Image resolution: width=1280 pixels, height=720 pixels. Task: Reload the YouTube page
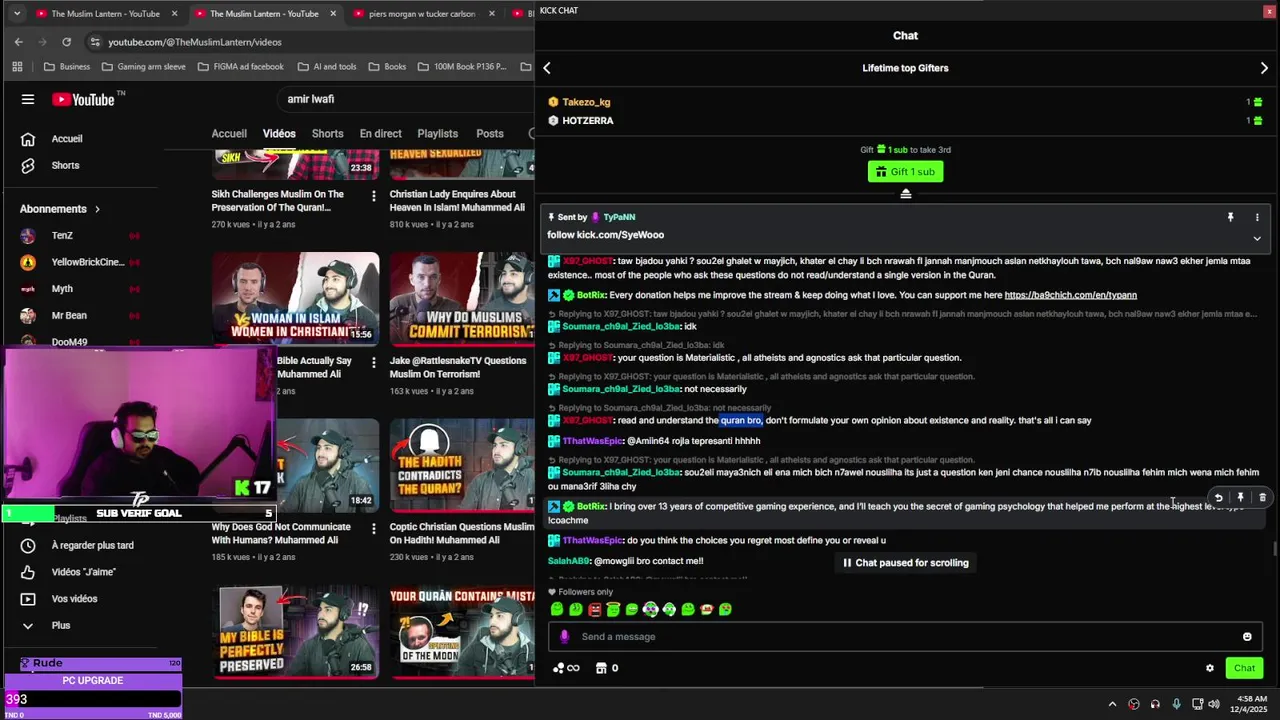click(x=66, y=42)
